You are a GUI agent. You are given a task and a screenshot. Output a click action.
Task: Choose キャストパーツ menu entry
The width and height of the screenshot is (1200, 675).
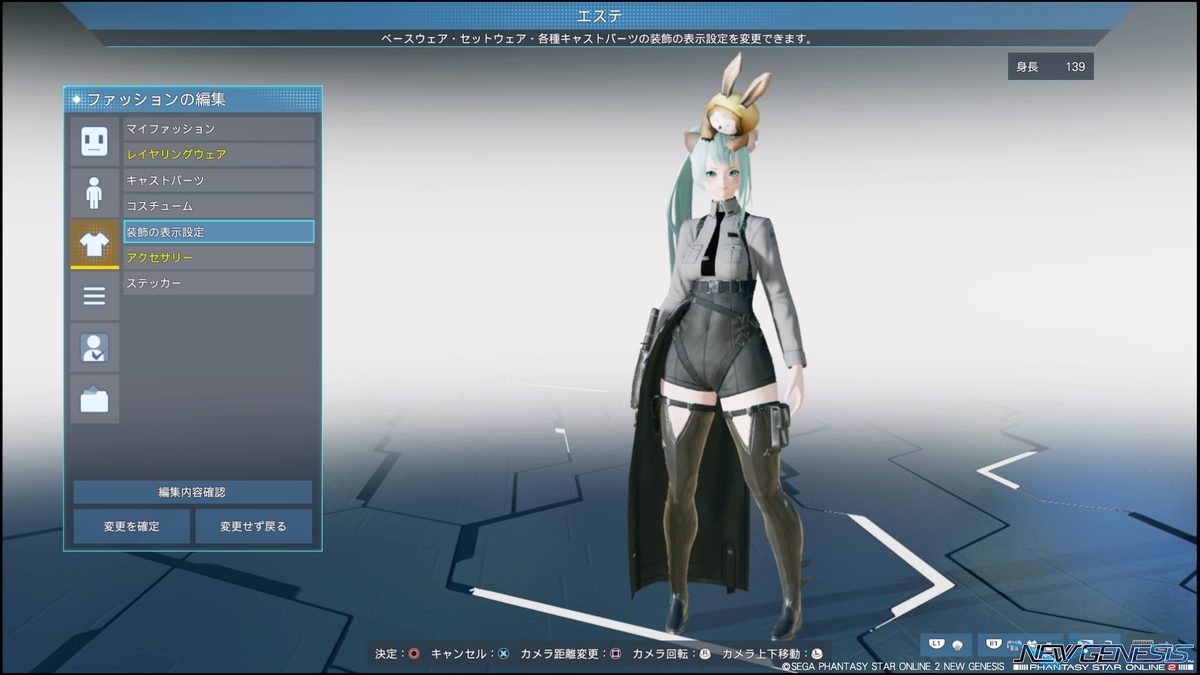tap(218, 181)
